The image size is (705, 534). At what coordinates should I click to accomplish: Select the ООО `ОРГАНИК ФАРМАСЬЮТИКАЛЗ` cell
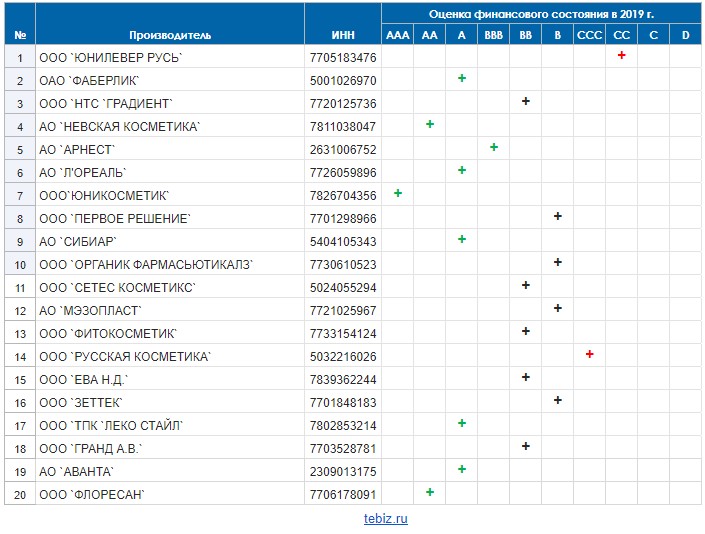point(170,264)
